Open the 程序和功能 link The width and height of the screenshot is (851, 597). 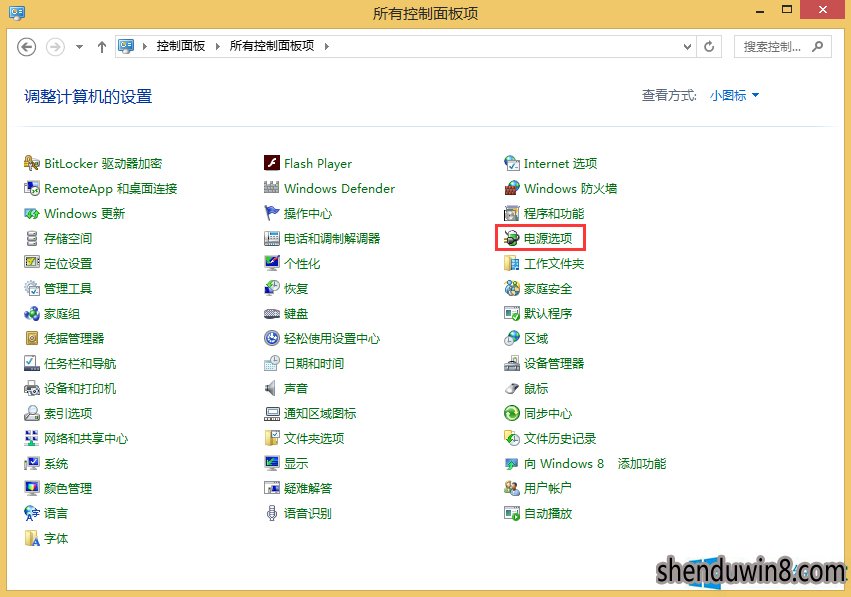pos(554,213)
